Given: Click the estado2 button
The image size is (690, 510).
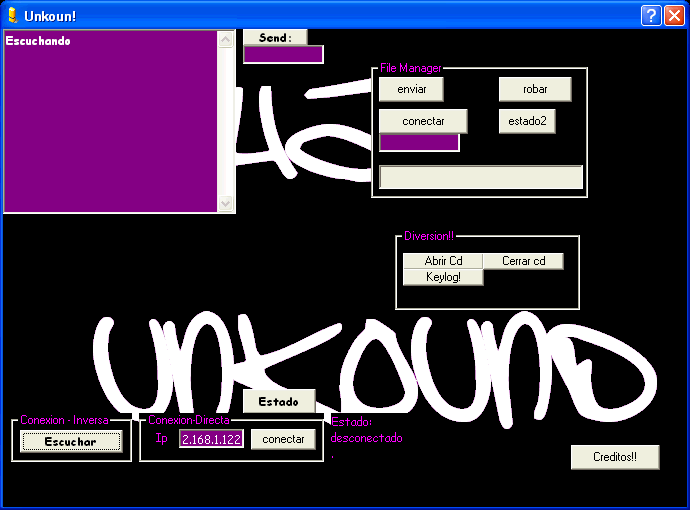Looking at the screenshot, I should 527,121.
